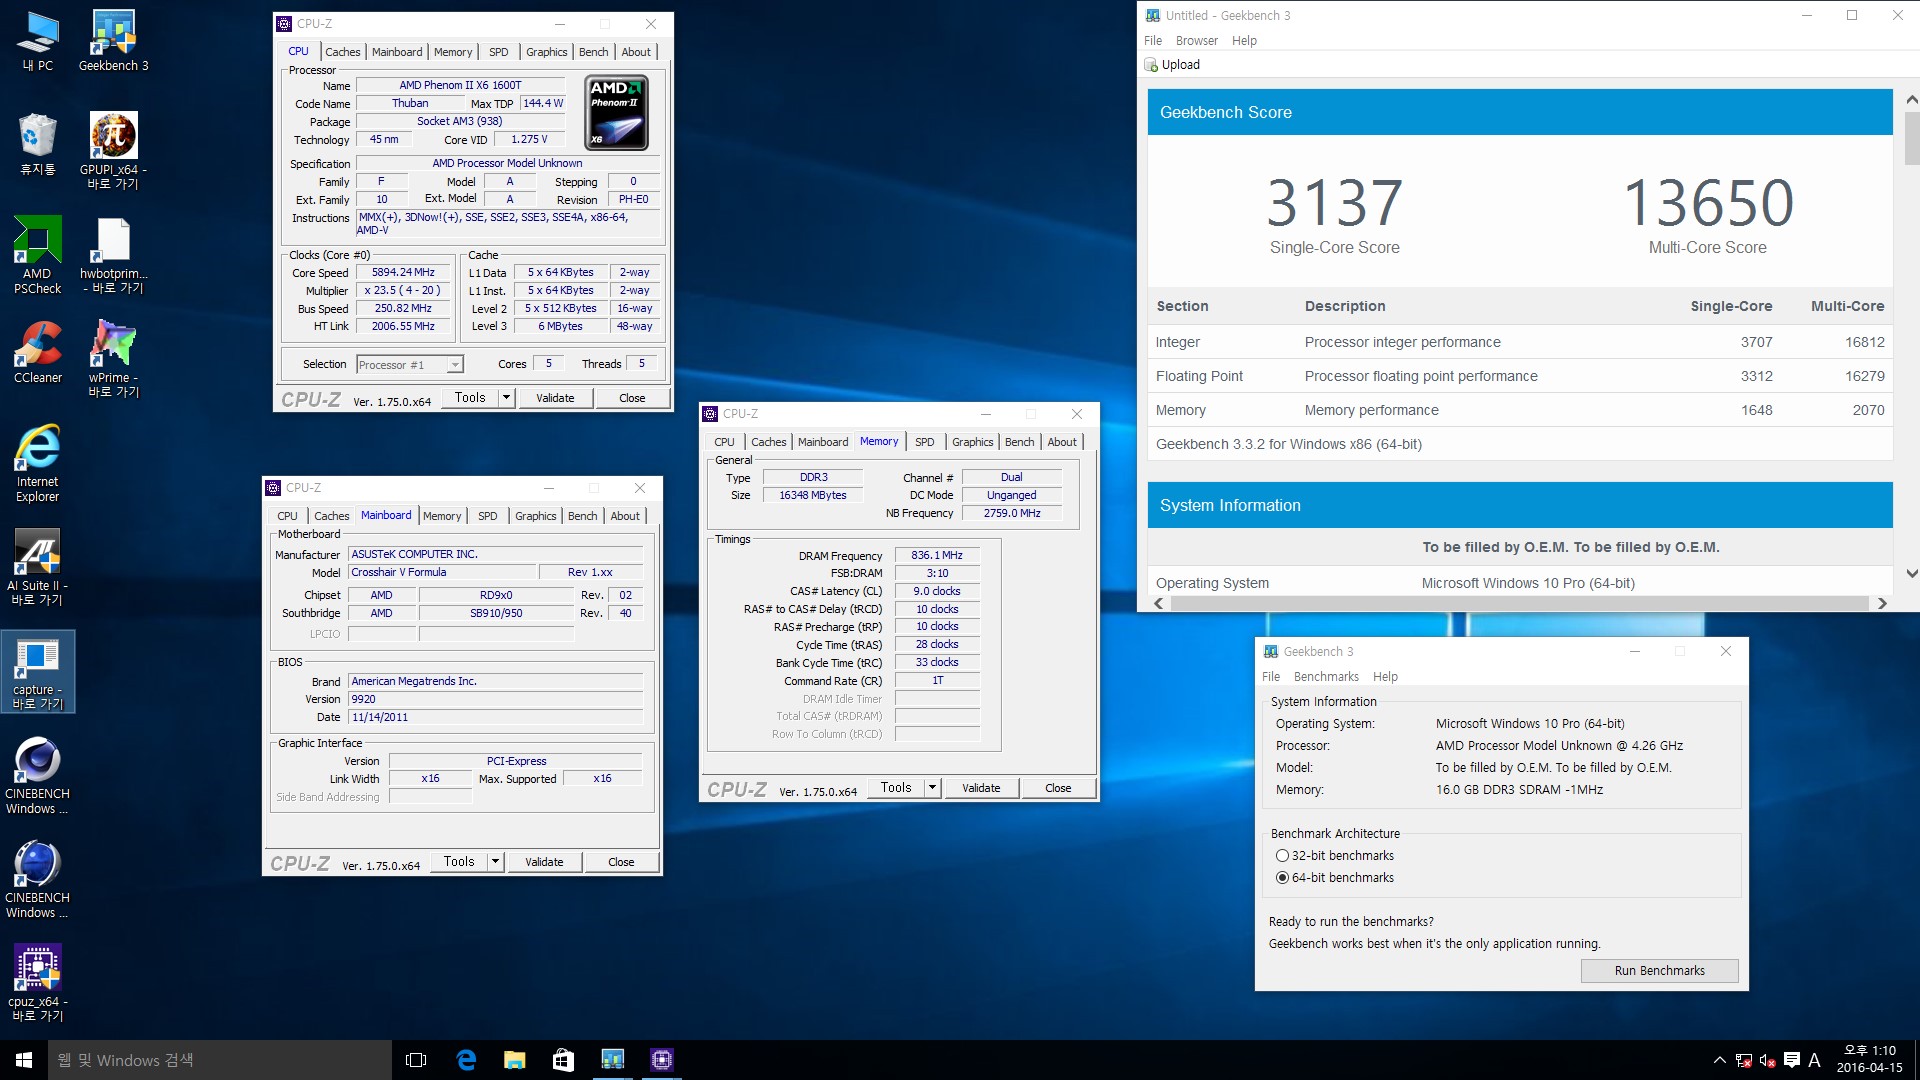Click Validate in CPU tab window
This screenshot has width=1920, height=1080.
[x=555, y=398]
